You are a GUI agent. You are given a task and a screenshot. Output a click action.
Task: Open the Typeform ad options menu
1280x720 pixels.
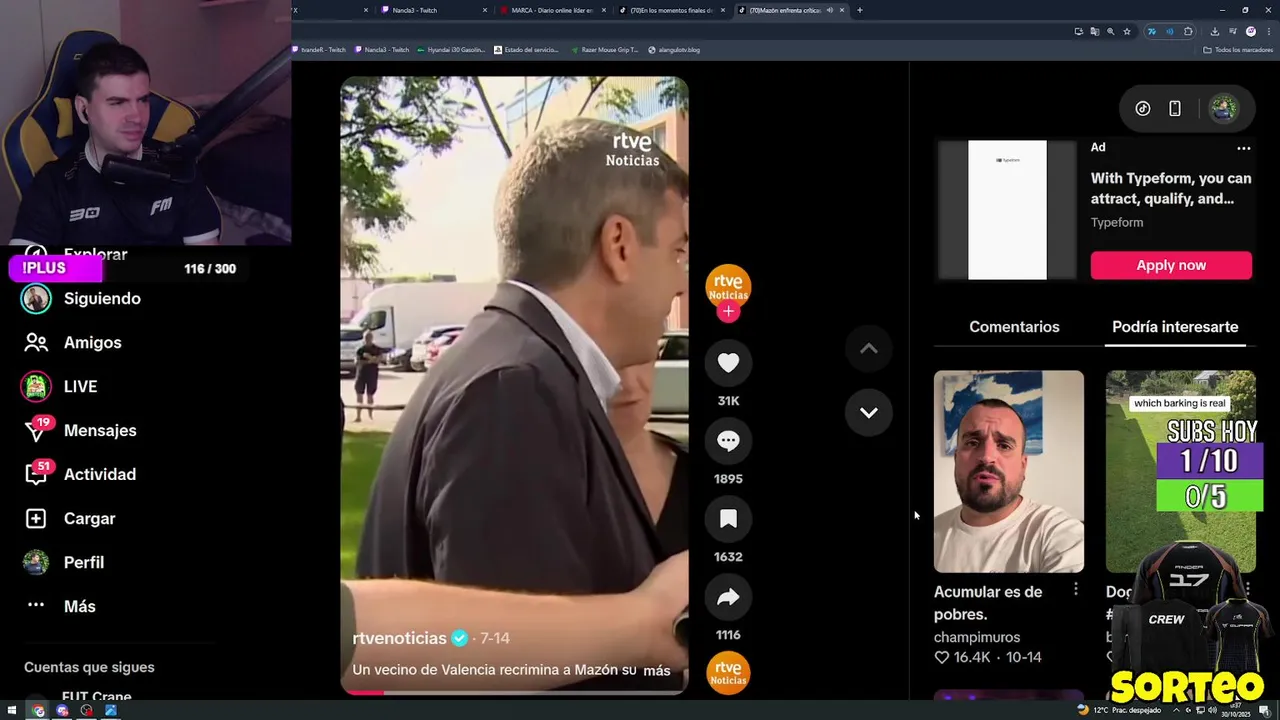1244,148
